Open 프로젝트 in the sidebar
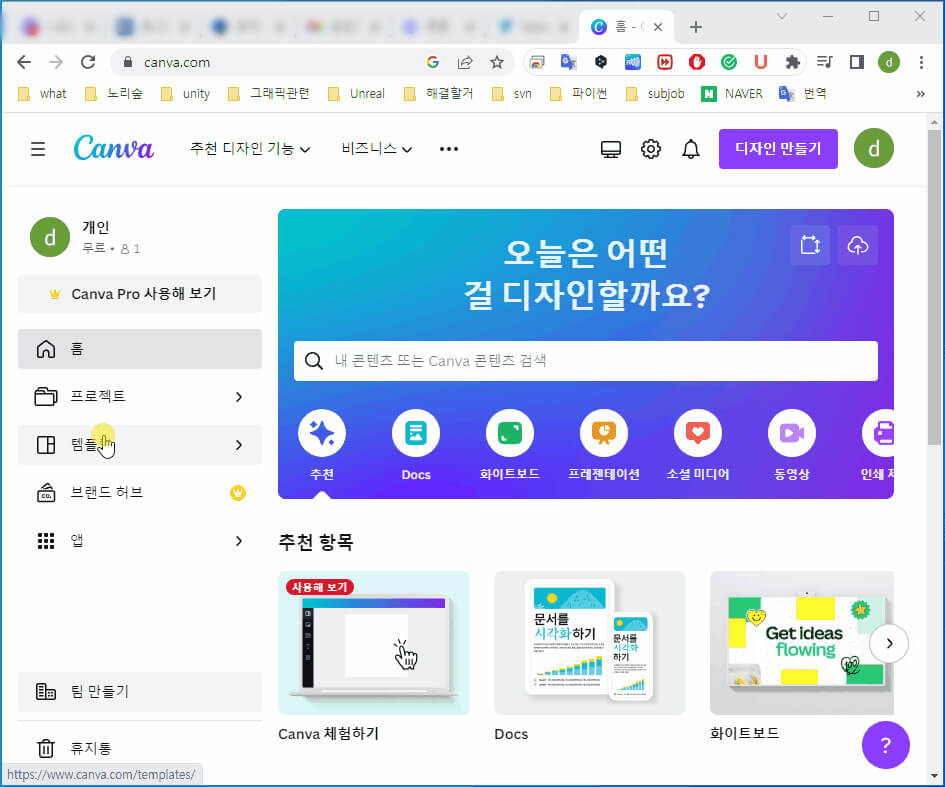This screenshot has height=787, width=945. pos(140,397)
